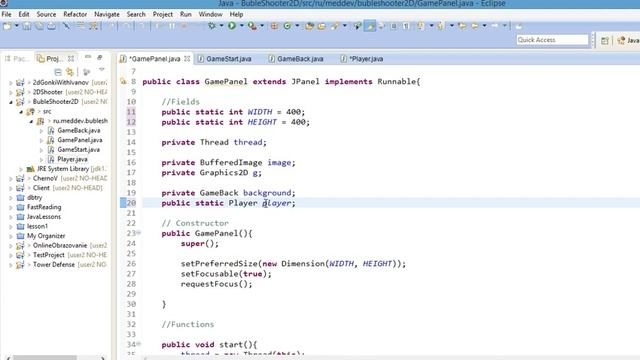Viewport: 640px width, 360px height.
Task: Close the *GamePanel.java editor tab
Action: tap(187, 59)
